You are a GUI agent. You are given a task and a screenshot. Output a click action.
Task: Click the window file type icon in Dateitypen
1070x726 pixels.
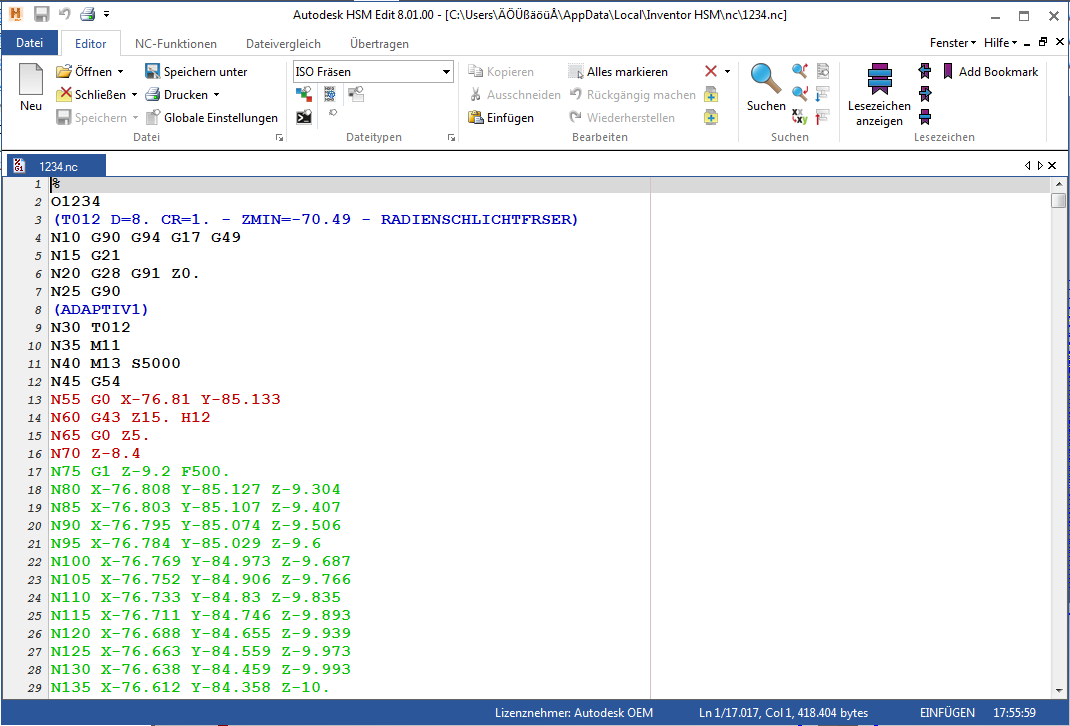[356, 93]
